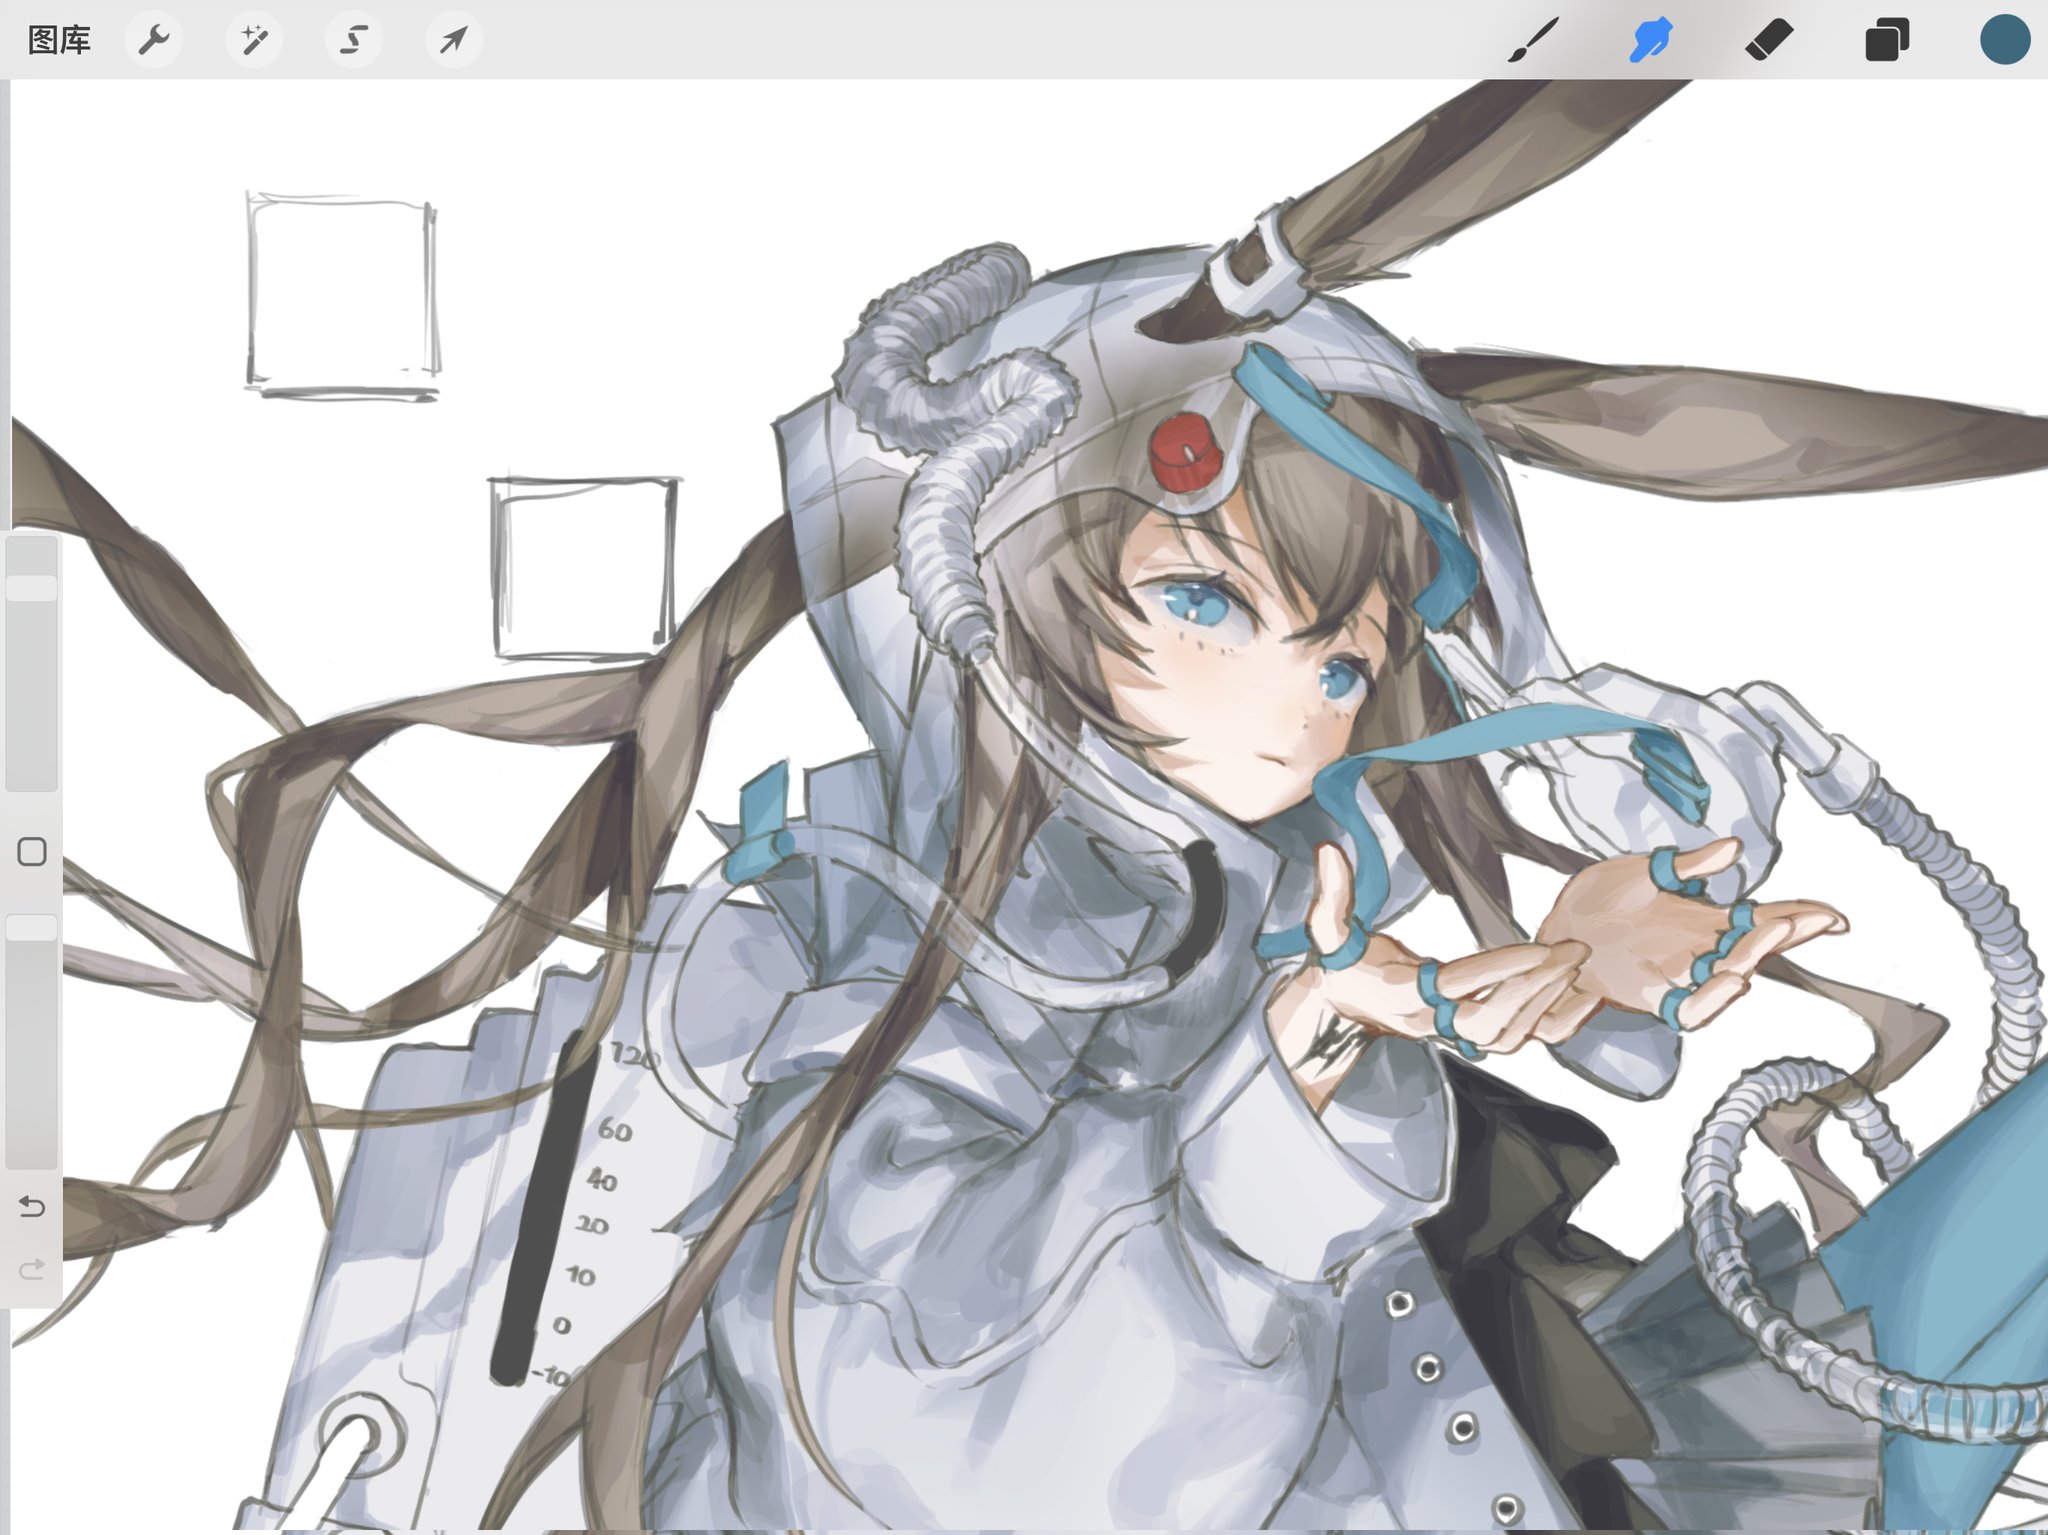
Task: Tap the sidebar square modify button
Action: [x=32, y=852]
